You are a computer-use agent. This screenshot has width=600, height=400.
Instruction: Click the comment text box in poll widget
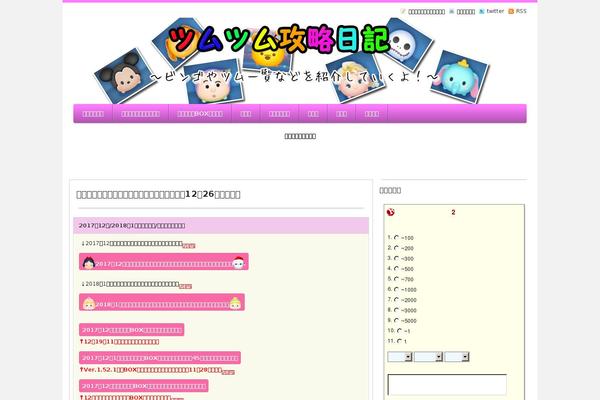click(x=447, y=385)
